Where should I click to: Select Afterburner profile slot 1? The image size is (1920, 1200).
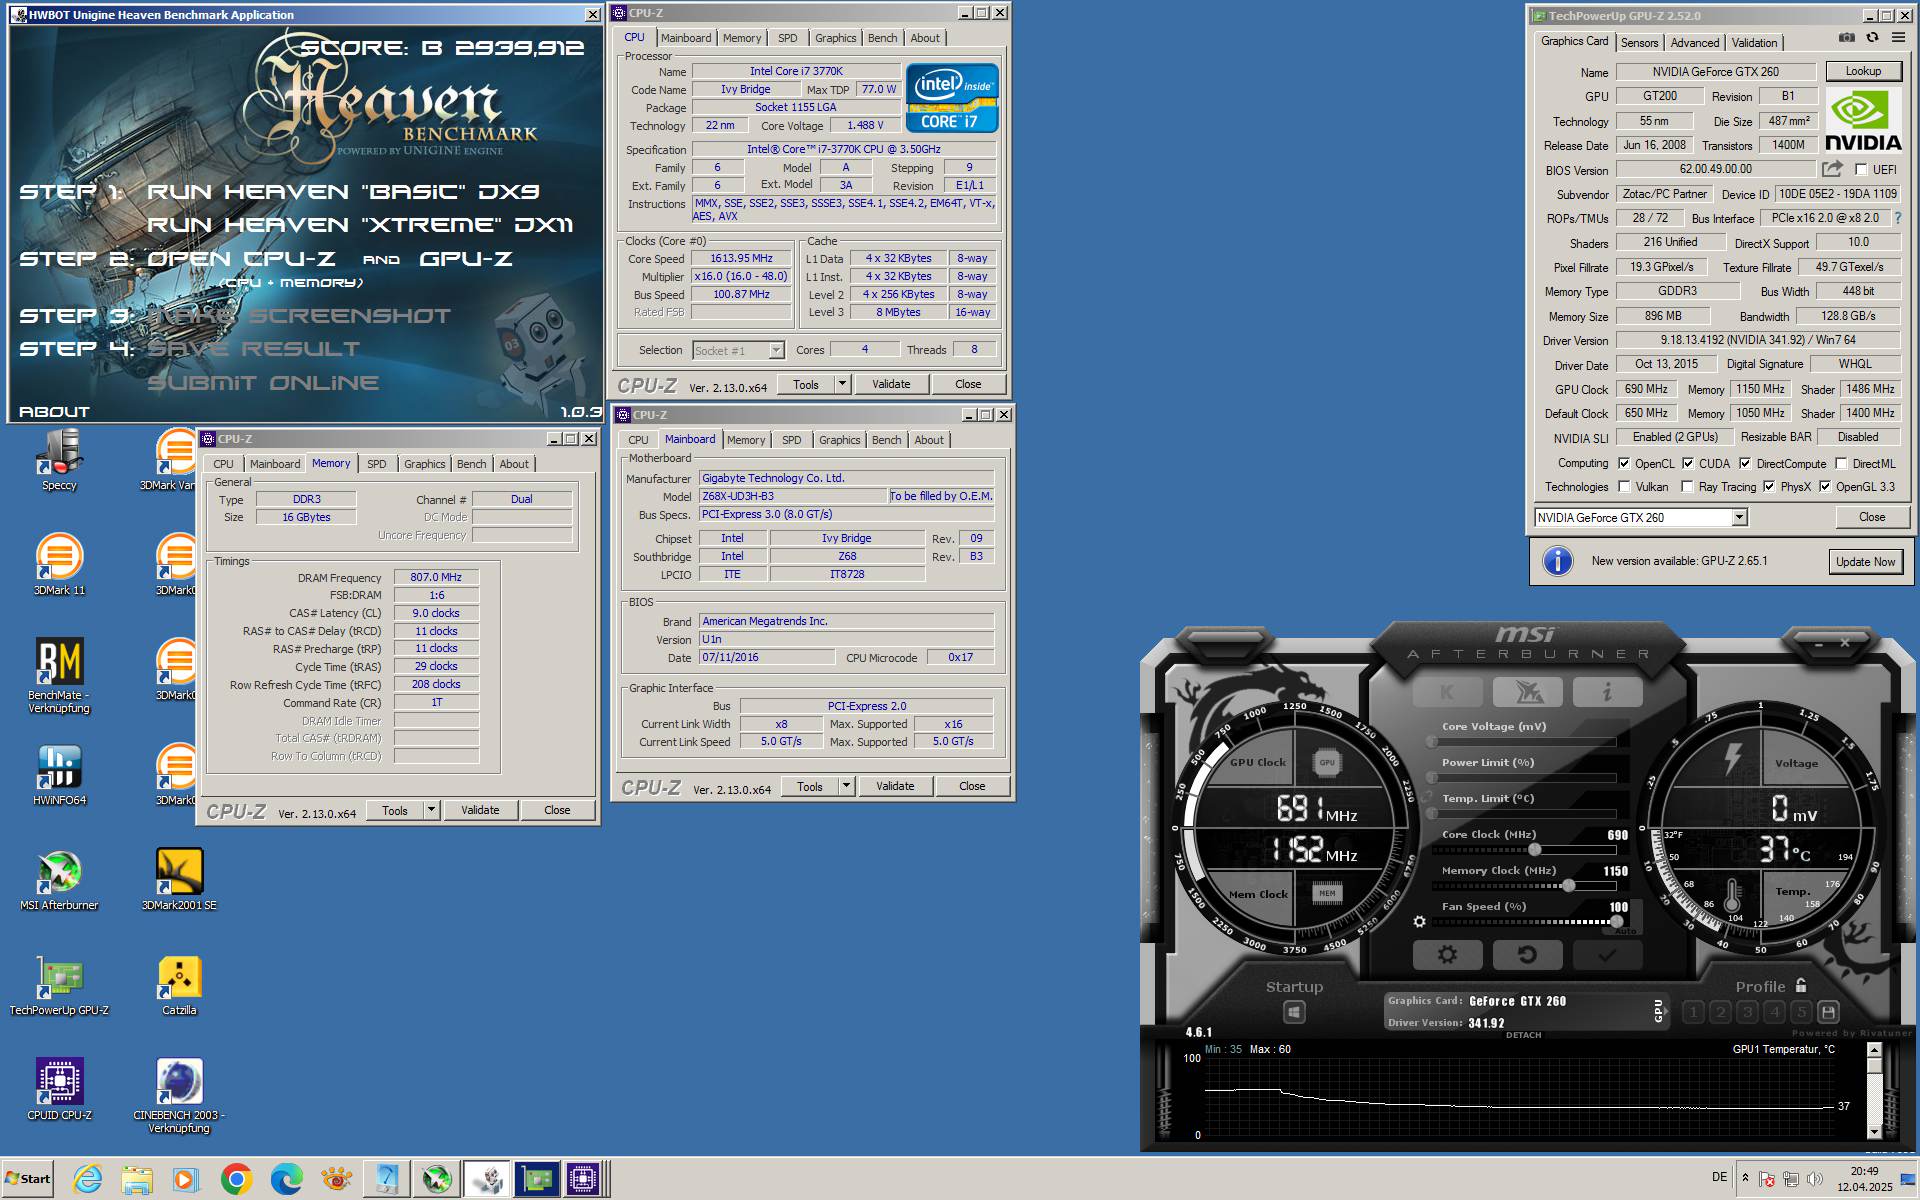(1693, 1012)
